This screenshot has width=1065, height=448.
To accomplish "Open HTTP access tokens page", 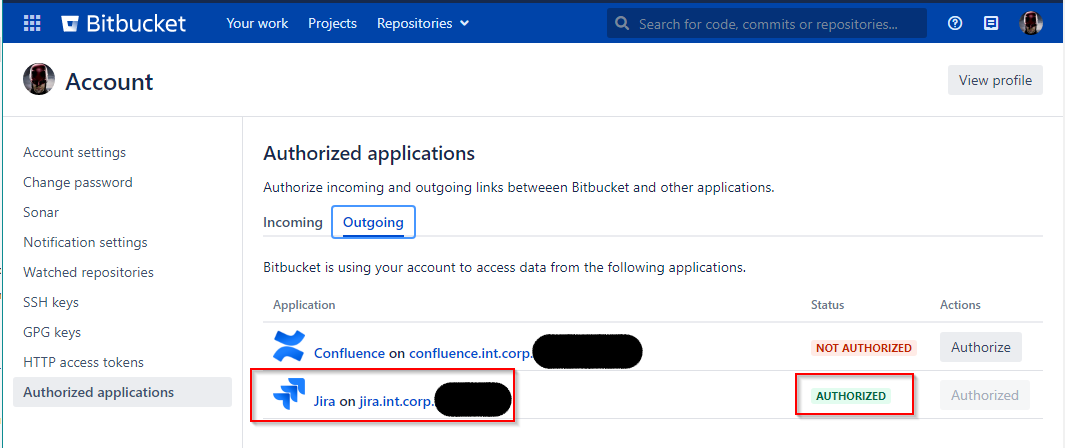I will click(x=83, y=362).
